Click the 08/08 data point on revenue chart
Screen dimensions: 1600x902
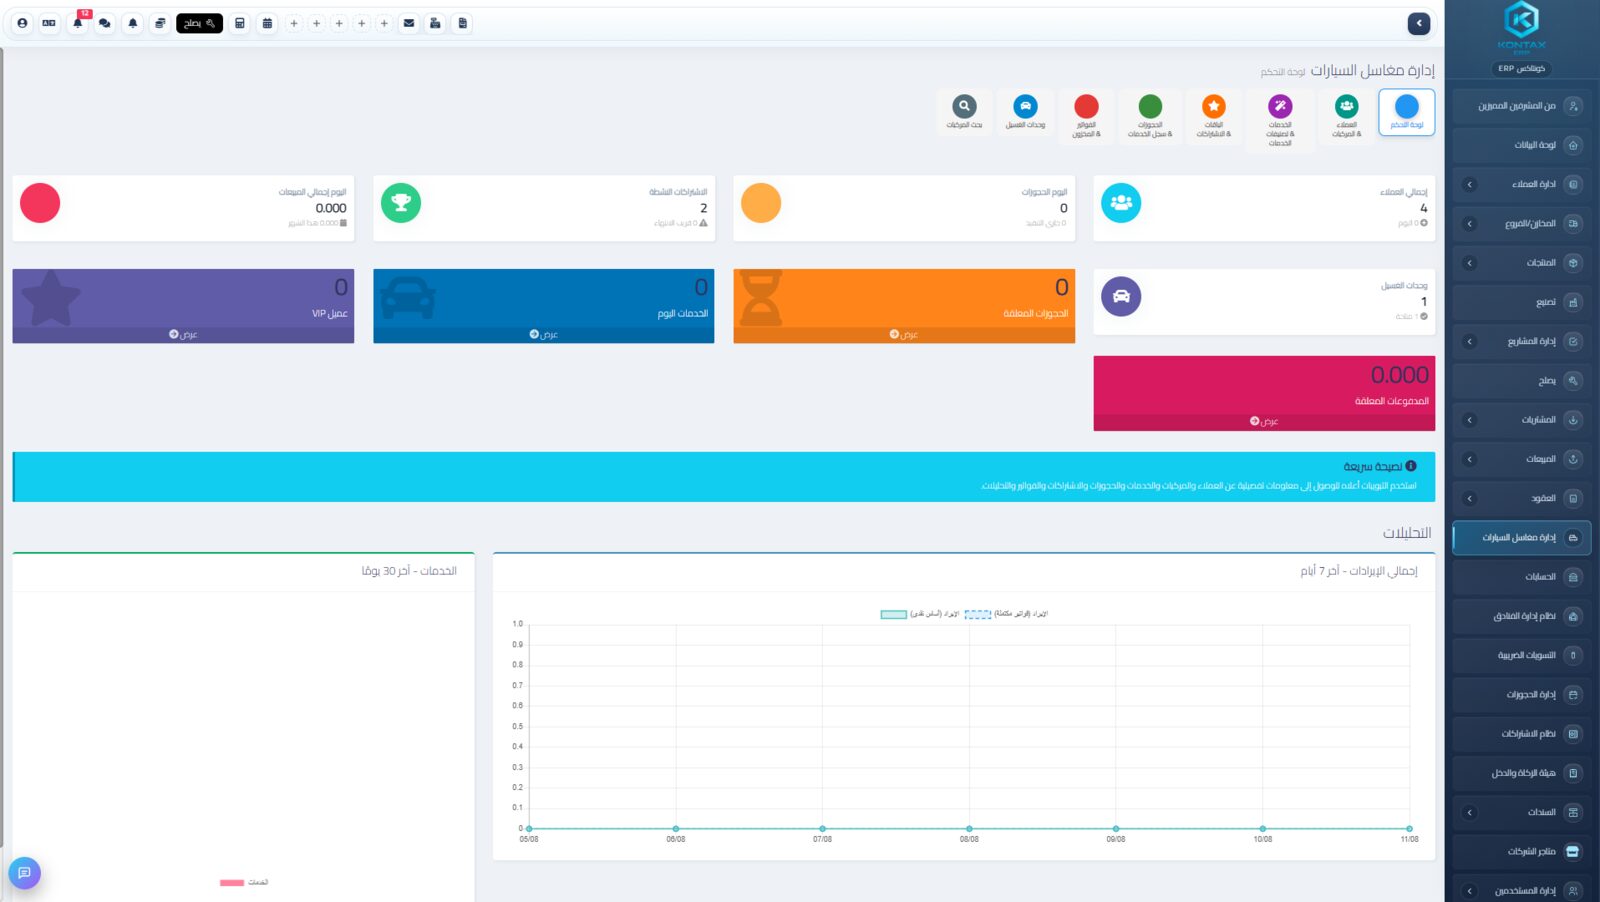[969, 829]
